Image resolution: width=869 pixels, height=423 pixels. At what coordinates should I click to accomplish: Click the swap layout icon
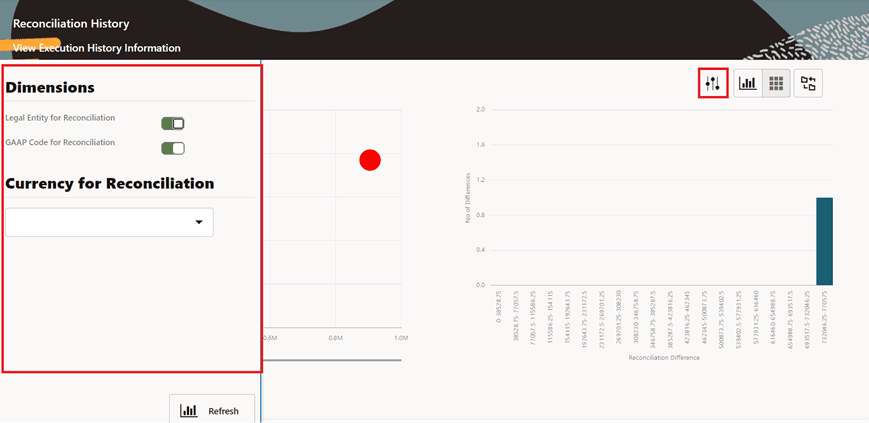pyautogui.click(x=808, y=84)
